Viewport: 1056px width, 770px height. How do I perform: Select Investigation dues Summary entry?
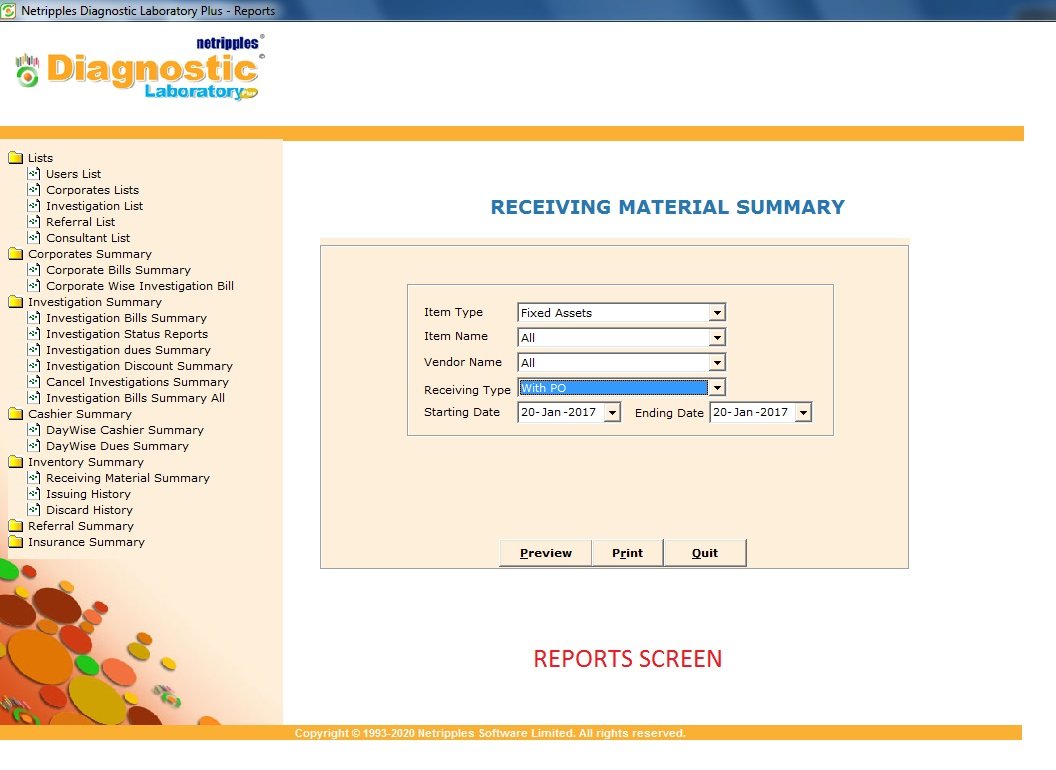pyautogui.click(x=128, y=350)
